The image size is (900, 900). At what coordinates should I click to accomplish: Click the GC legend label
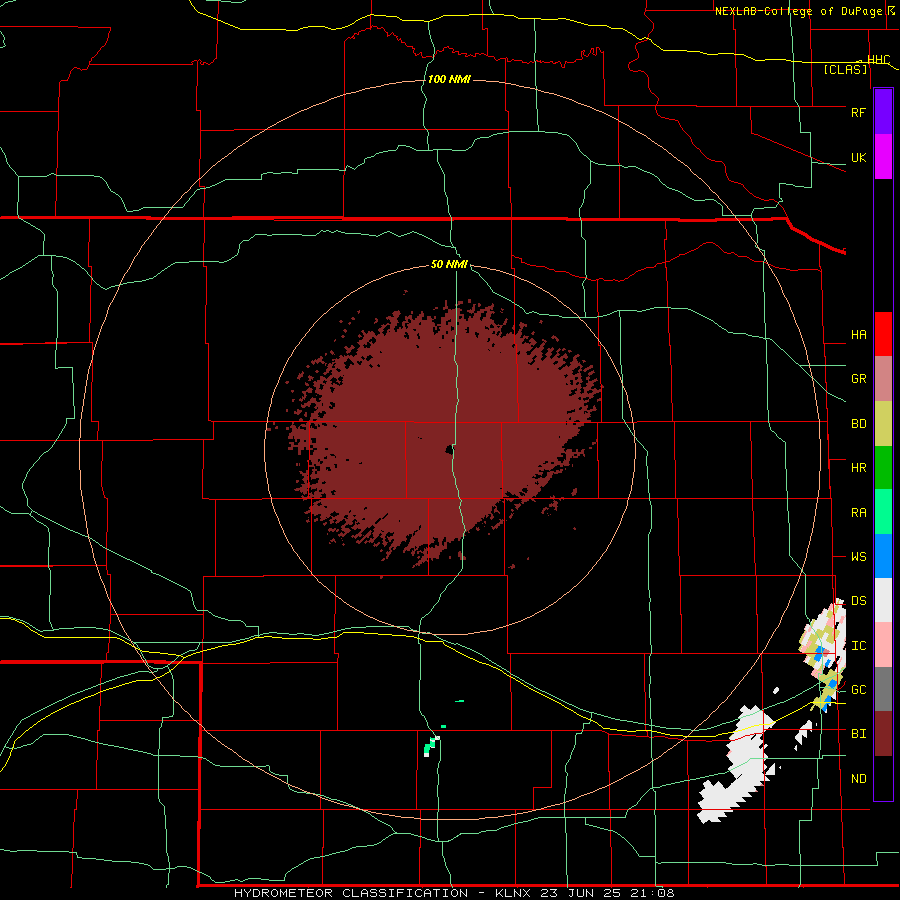[858, 690]
